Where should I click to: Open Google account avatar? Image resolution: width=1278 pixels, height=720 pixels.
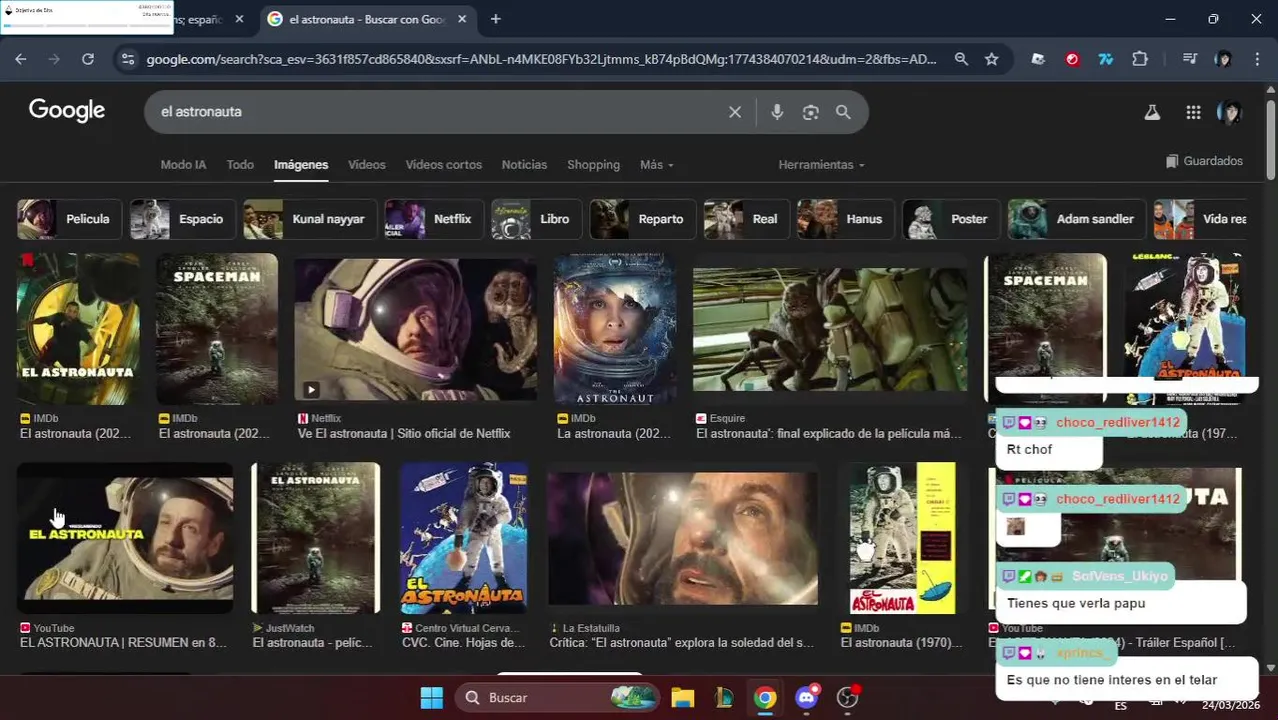tap(1229, 112)
